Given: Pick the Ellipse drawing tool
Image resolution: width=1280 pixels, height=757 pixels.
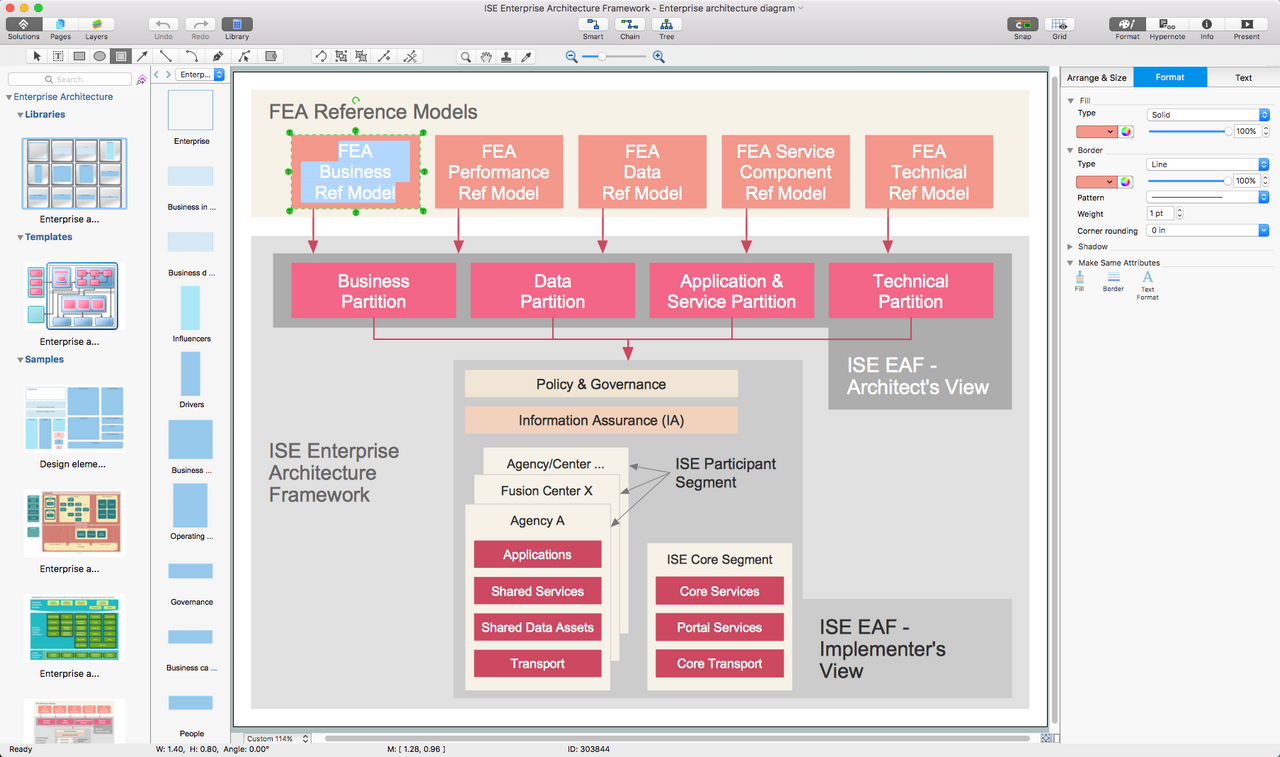Looking at the screenshot, I should (99, 56).
